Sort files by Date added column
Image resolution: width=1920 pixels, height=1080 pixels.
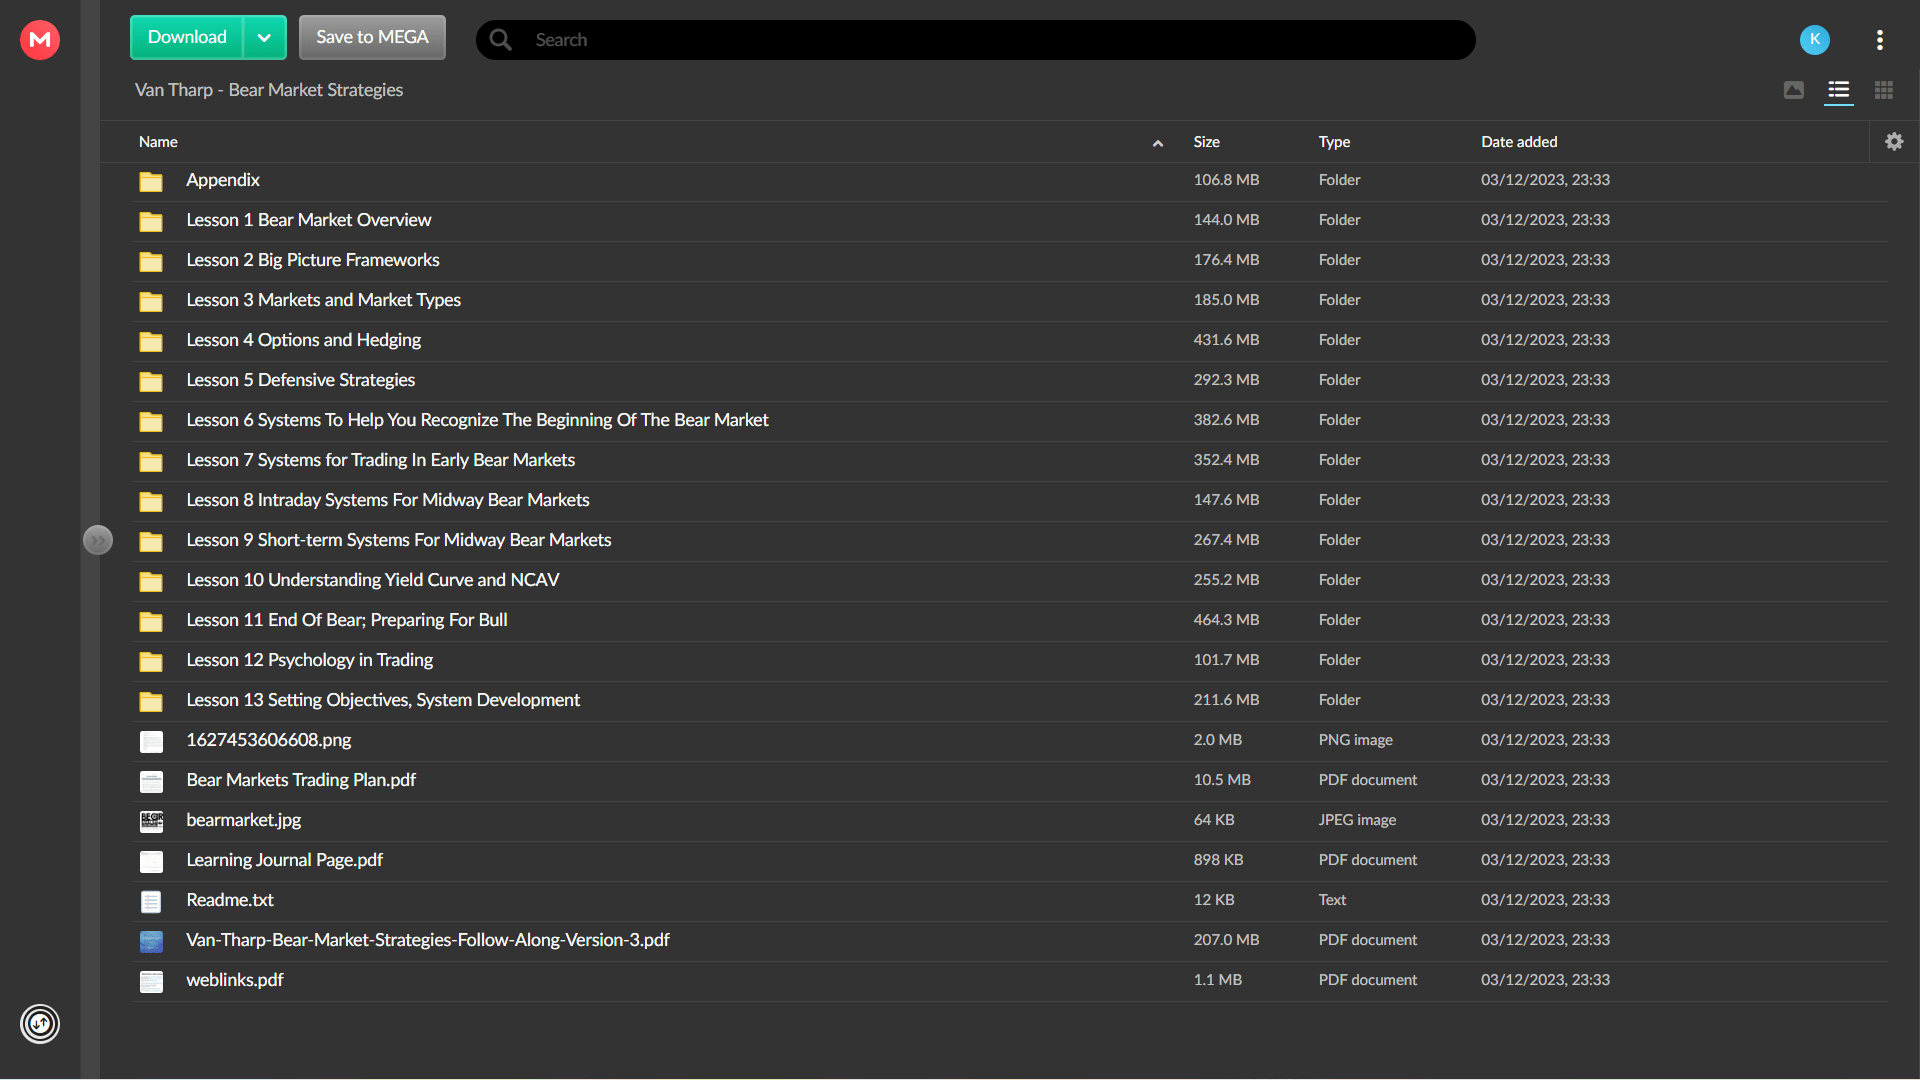1519,142
